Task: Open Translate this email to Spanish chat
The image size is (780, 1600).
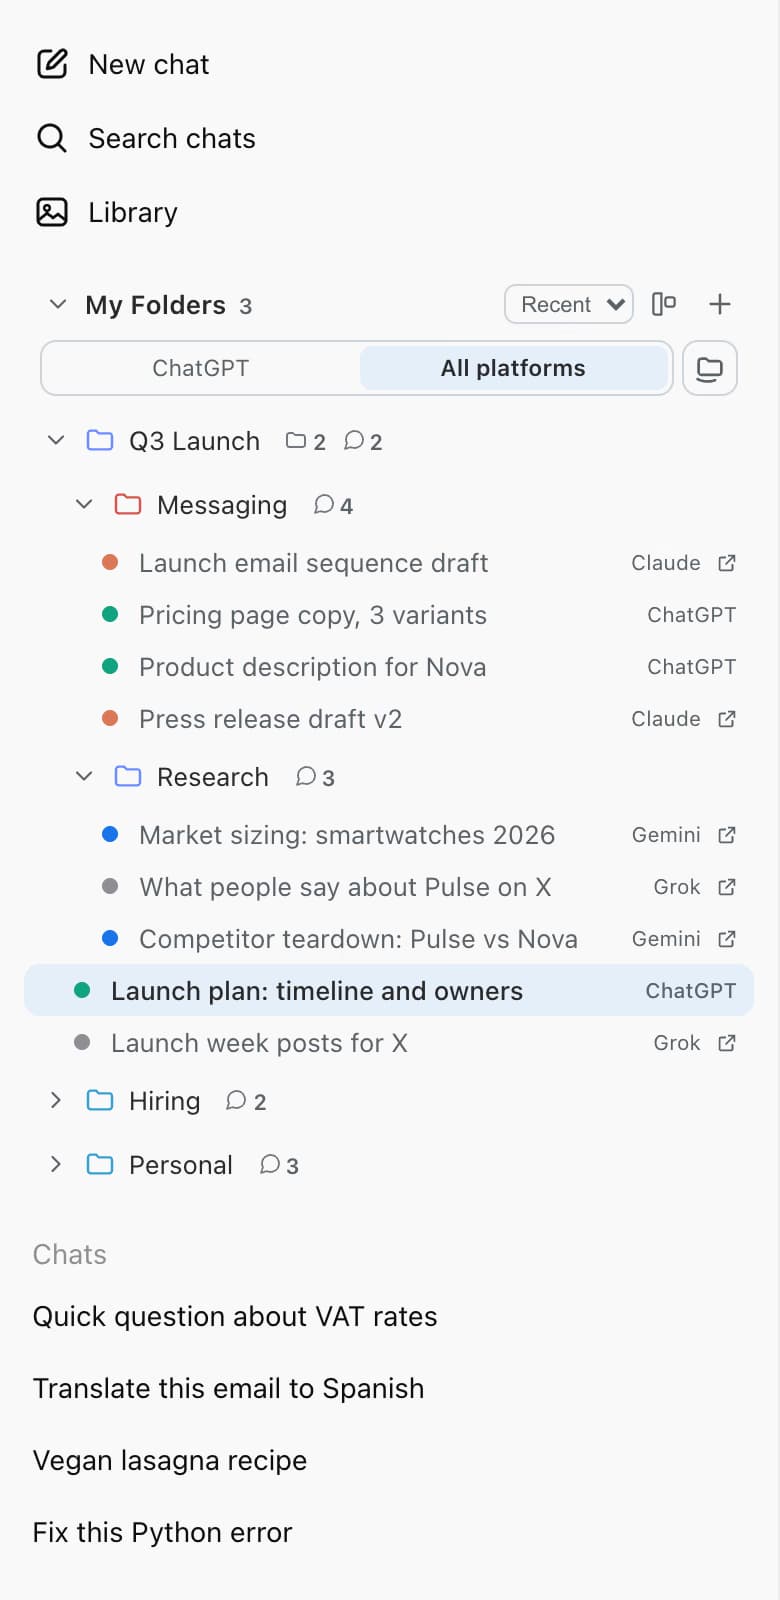Action: (228, 1388)
